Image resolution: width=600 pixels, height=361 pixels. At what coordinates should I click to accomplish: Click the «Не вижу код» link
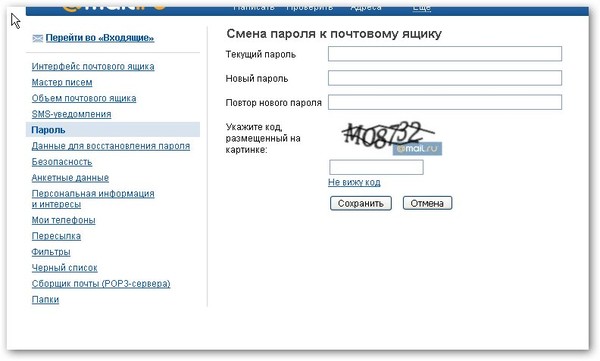coord(354,182)
